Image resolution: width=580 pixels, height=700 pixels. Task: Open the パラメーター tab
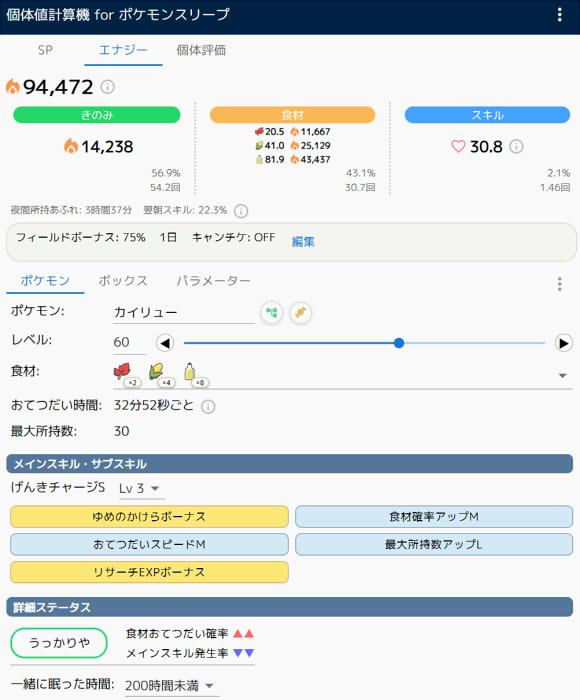pyautogui.click(x=213, y=280)
